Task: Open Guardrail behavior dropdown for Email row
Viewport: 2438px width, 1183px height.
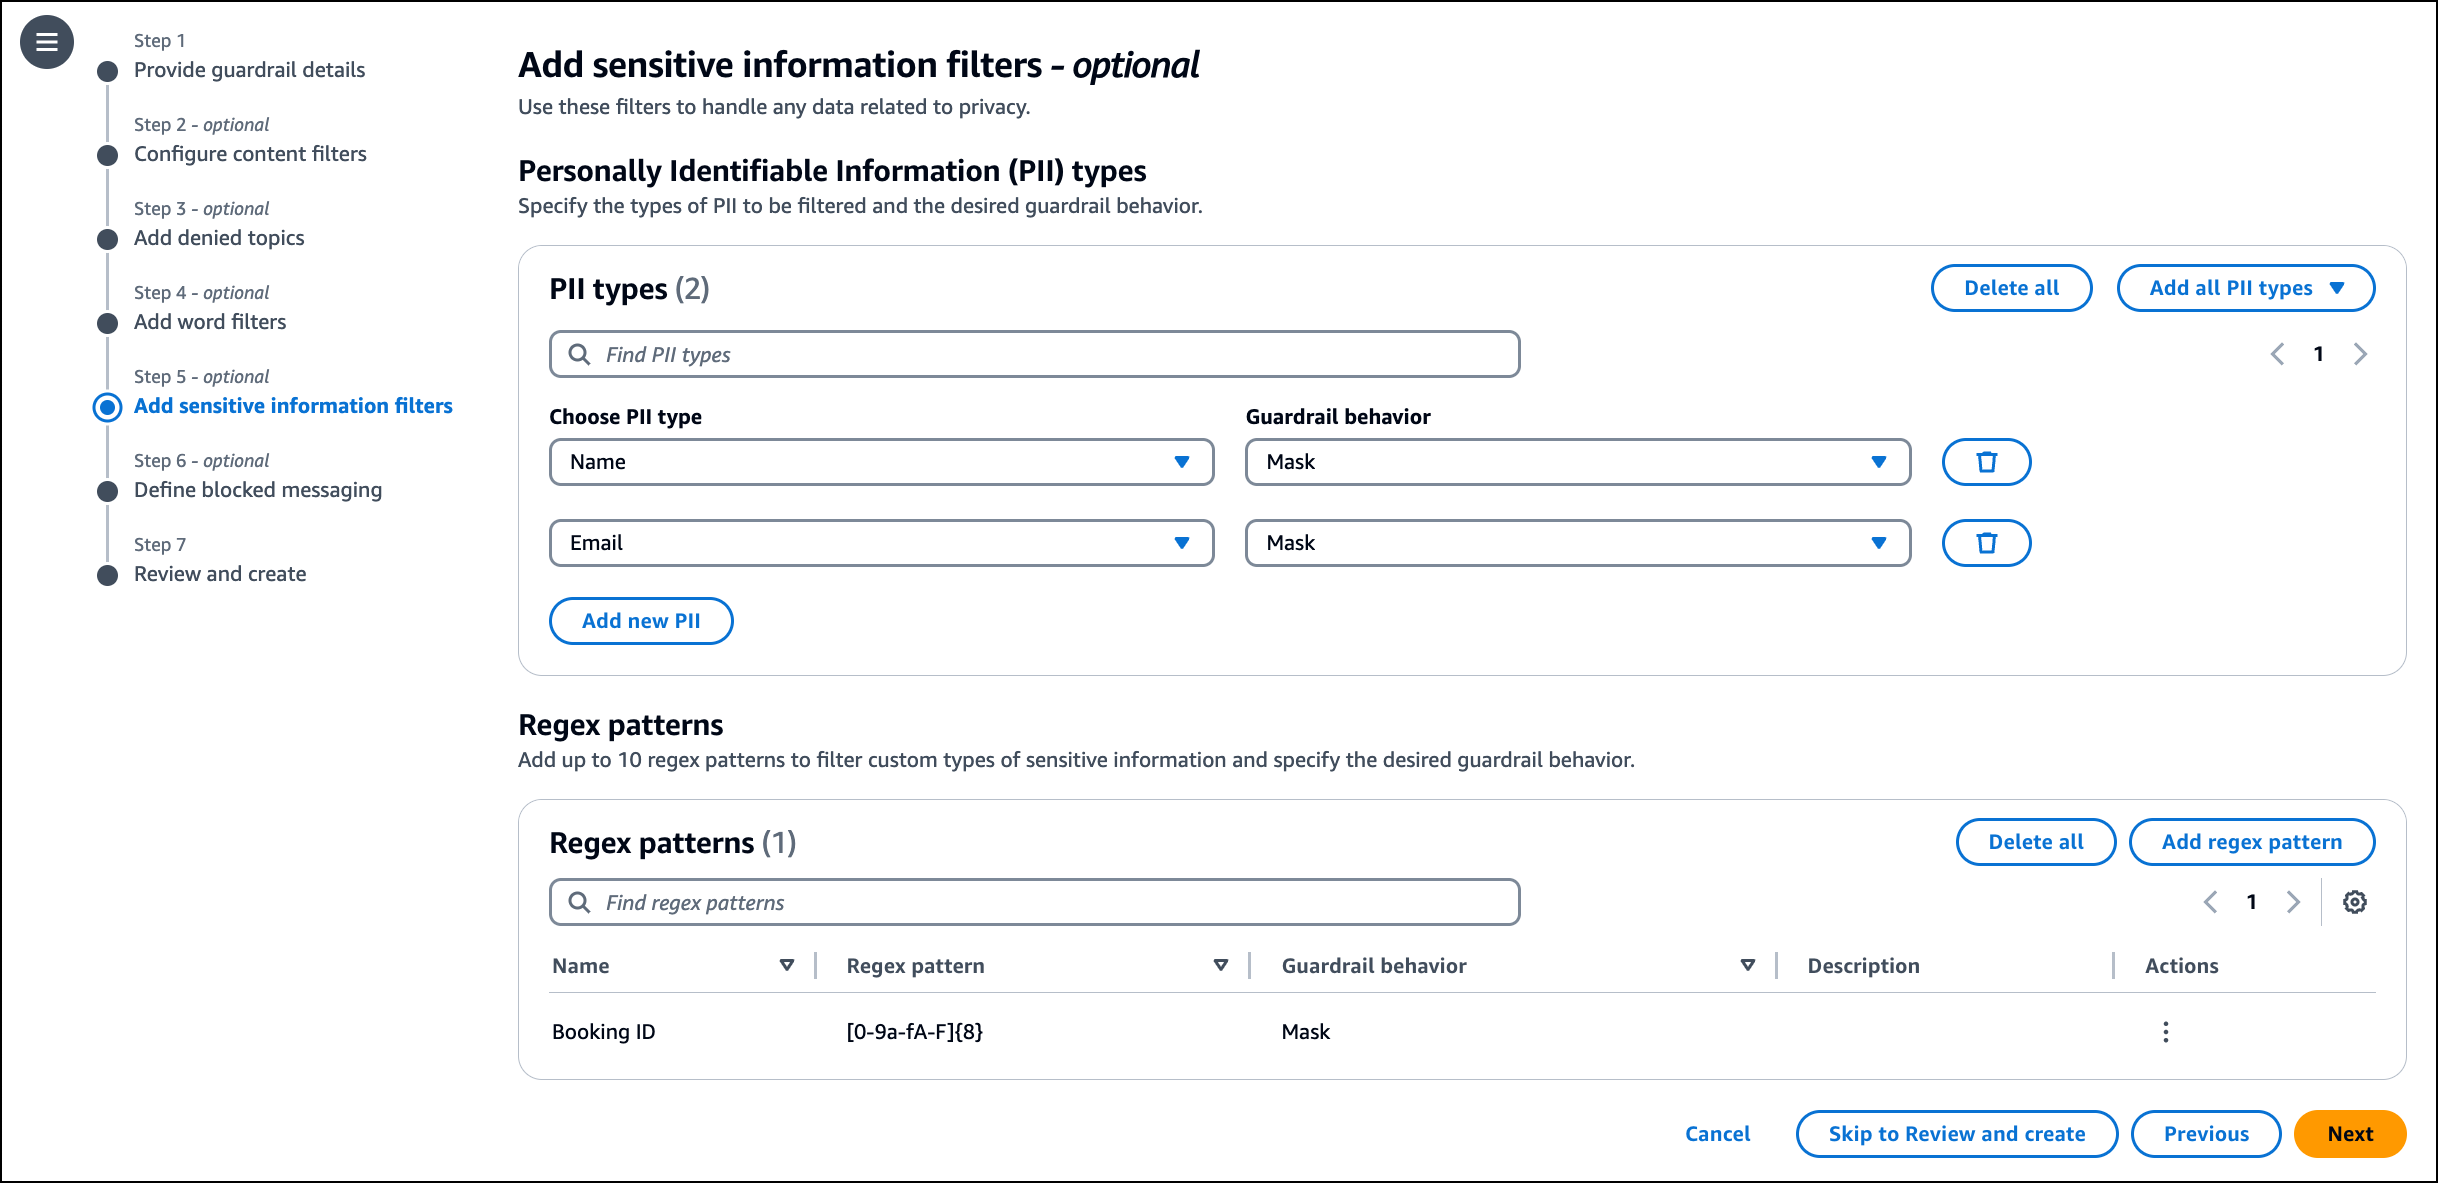Action: pyautogui.click(x=1577, y=543)
